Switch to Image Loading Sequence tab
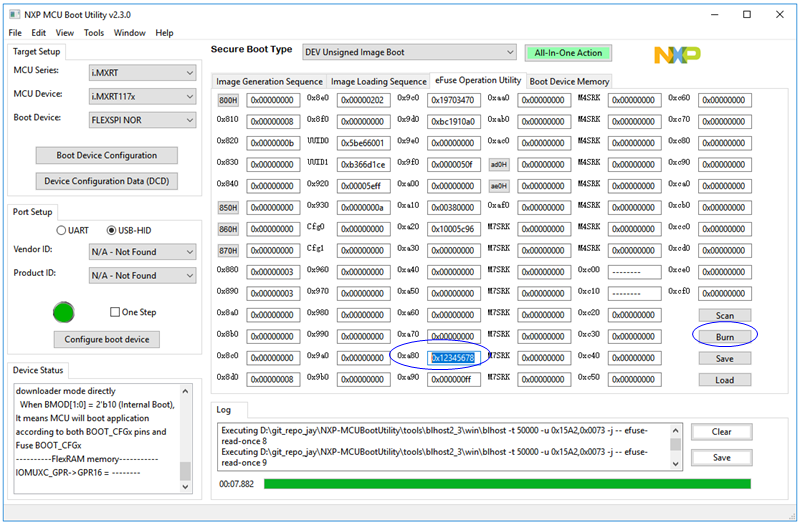This screenshot has height=525, width=800. tap(379, 82)
